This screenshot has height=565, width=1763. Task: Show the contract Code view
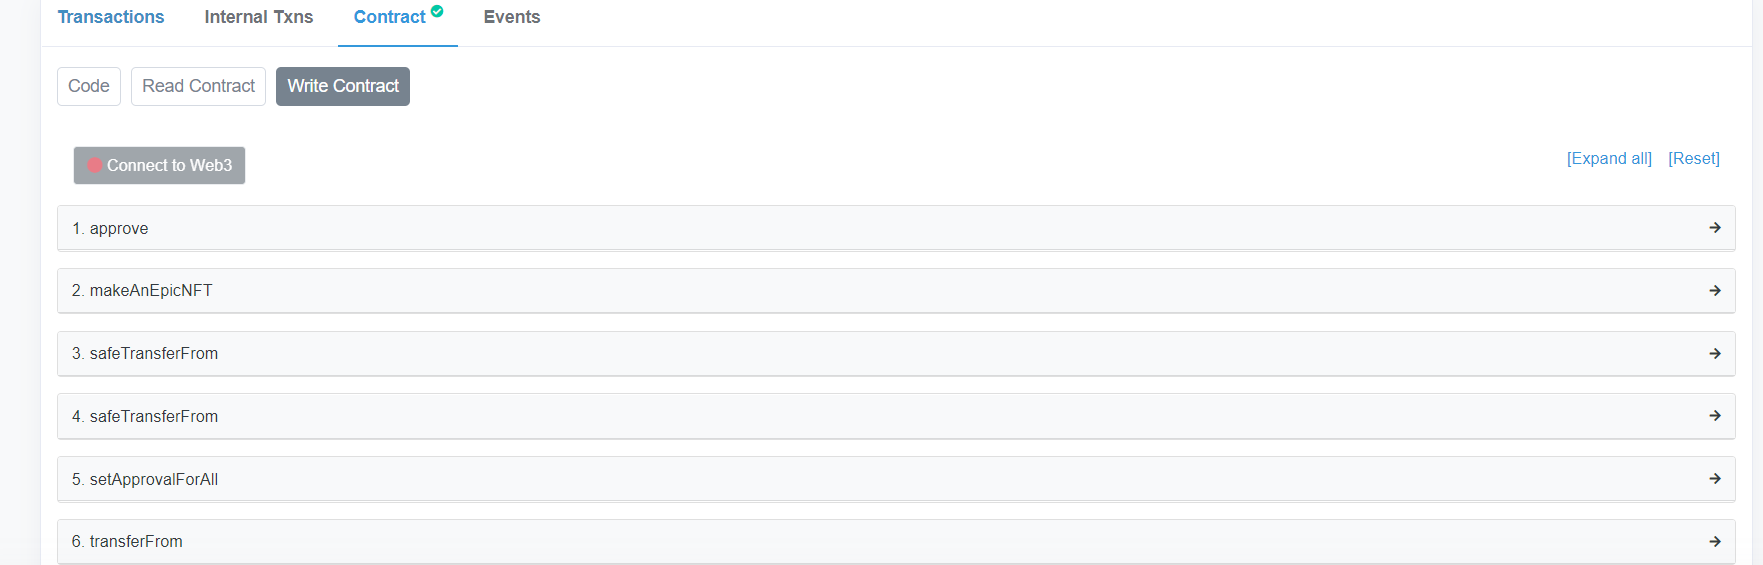(x=89, y=86)
